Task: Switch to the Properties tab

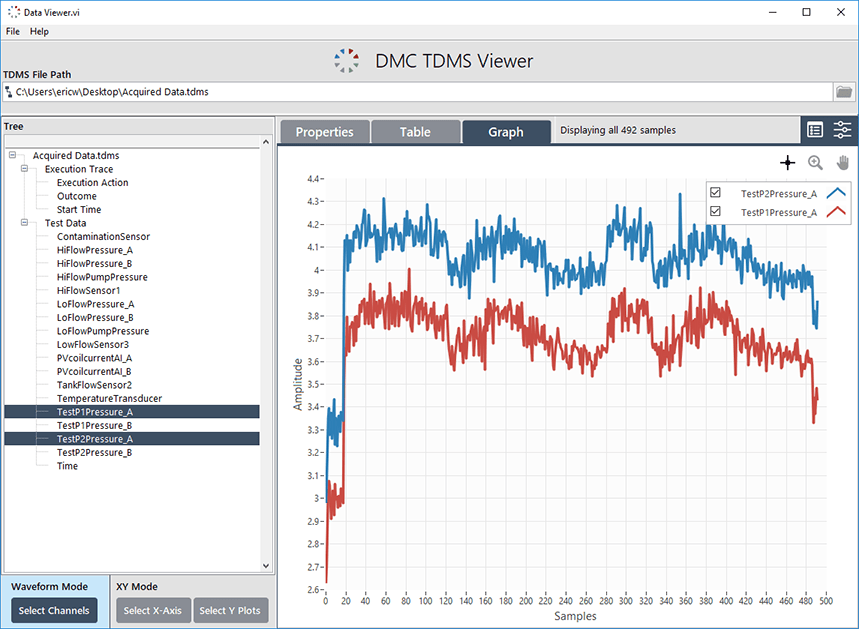Action: (325, 132)
